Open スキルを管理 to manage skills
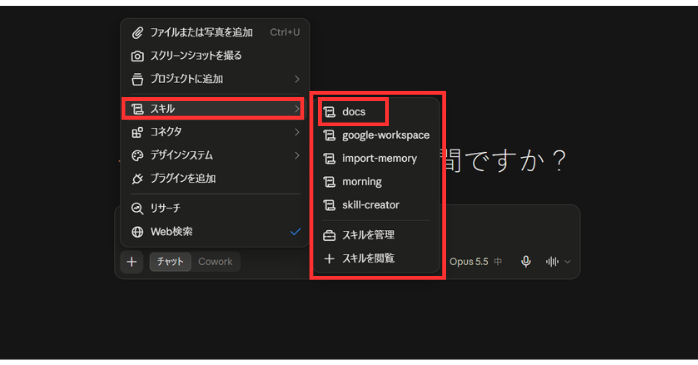The width and height of the screenshot is (698, 365). coord(377,235)
